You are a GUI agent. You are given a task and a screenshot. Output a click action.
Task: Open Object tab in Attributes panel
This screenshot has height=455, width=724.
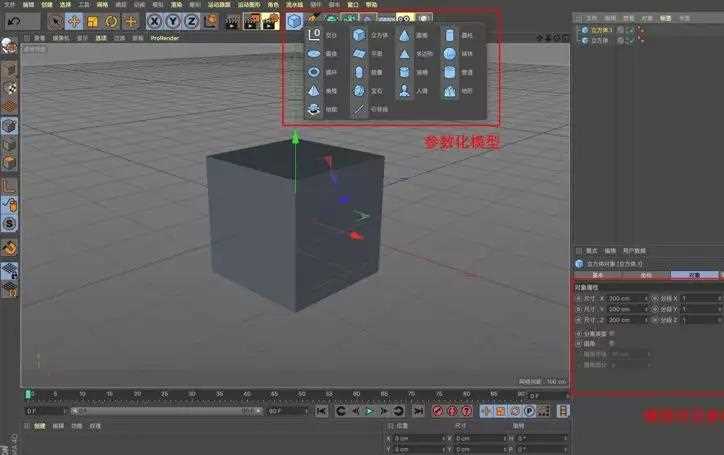tap(694, 275)
